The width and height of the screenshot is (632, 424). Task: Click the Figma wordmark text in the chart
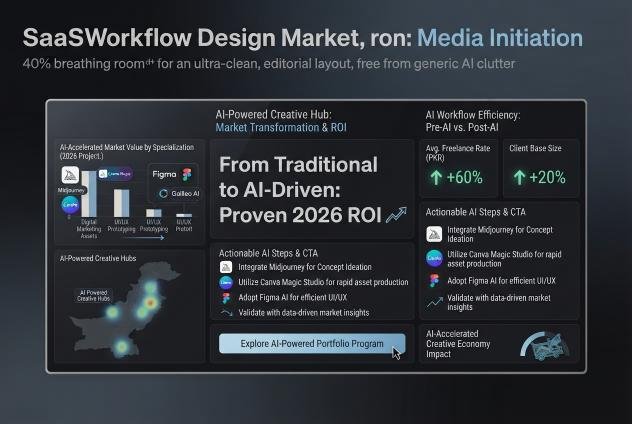(x=164, y=175)
